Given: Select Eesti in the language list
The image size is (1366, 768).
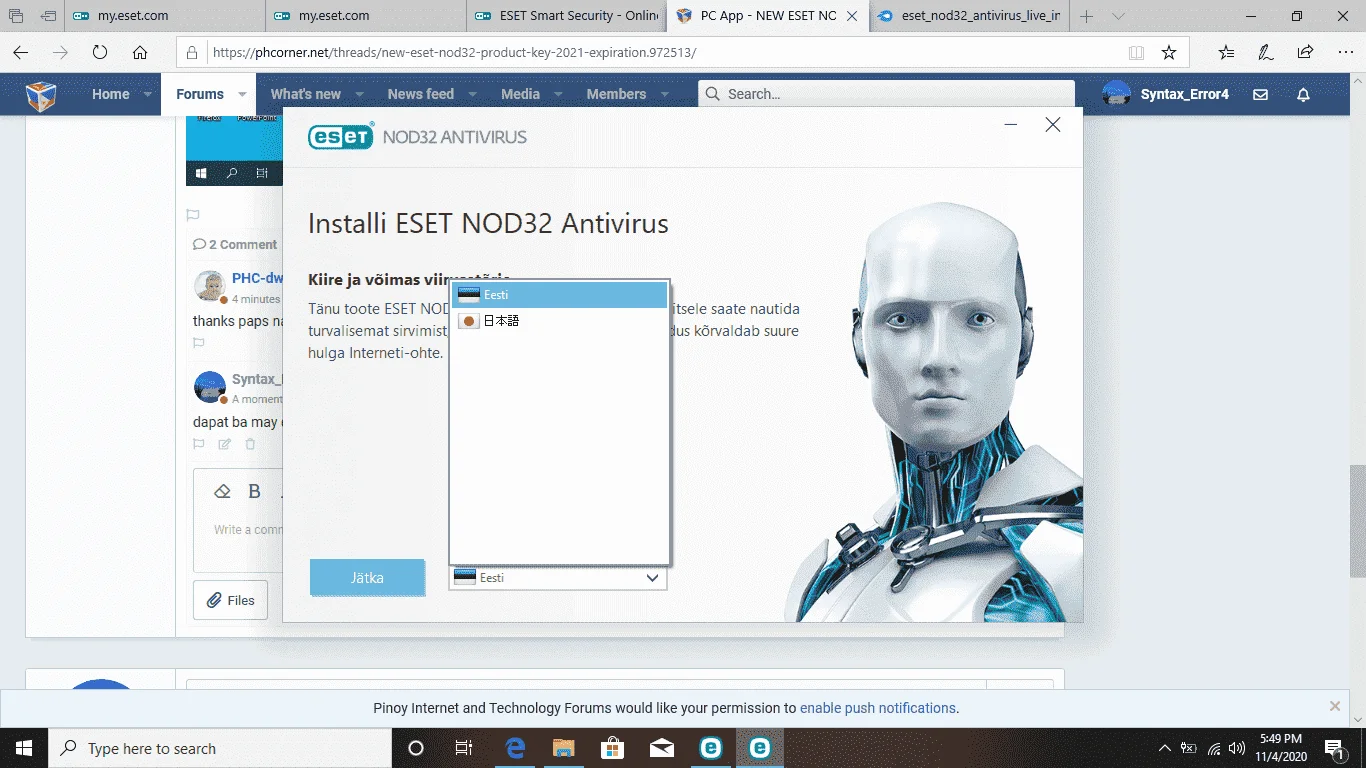Looking at the screenshot, I should click(559, 295).
